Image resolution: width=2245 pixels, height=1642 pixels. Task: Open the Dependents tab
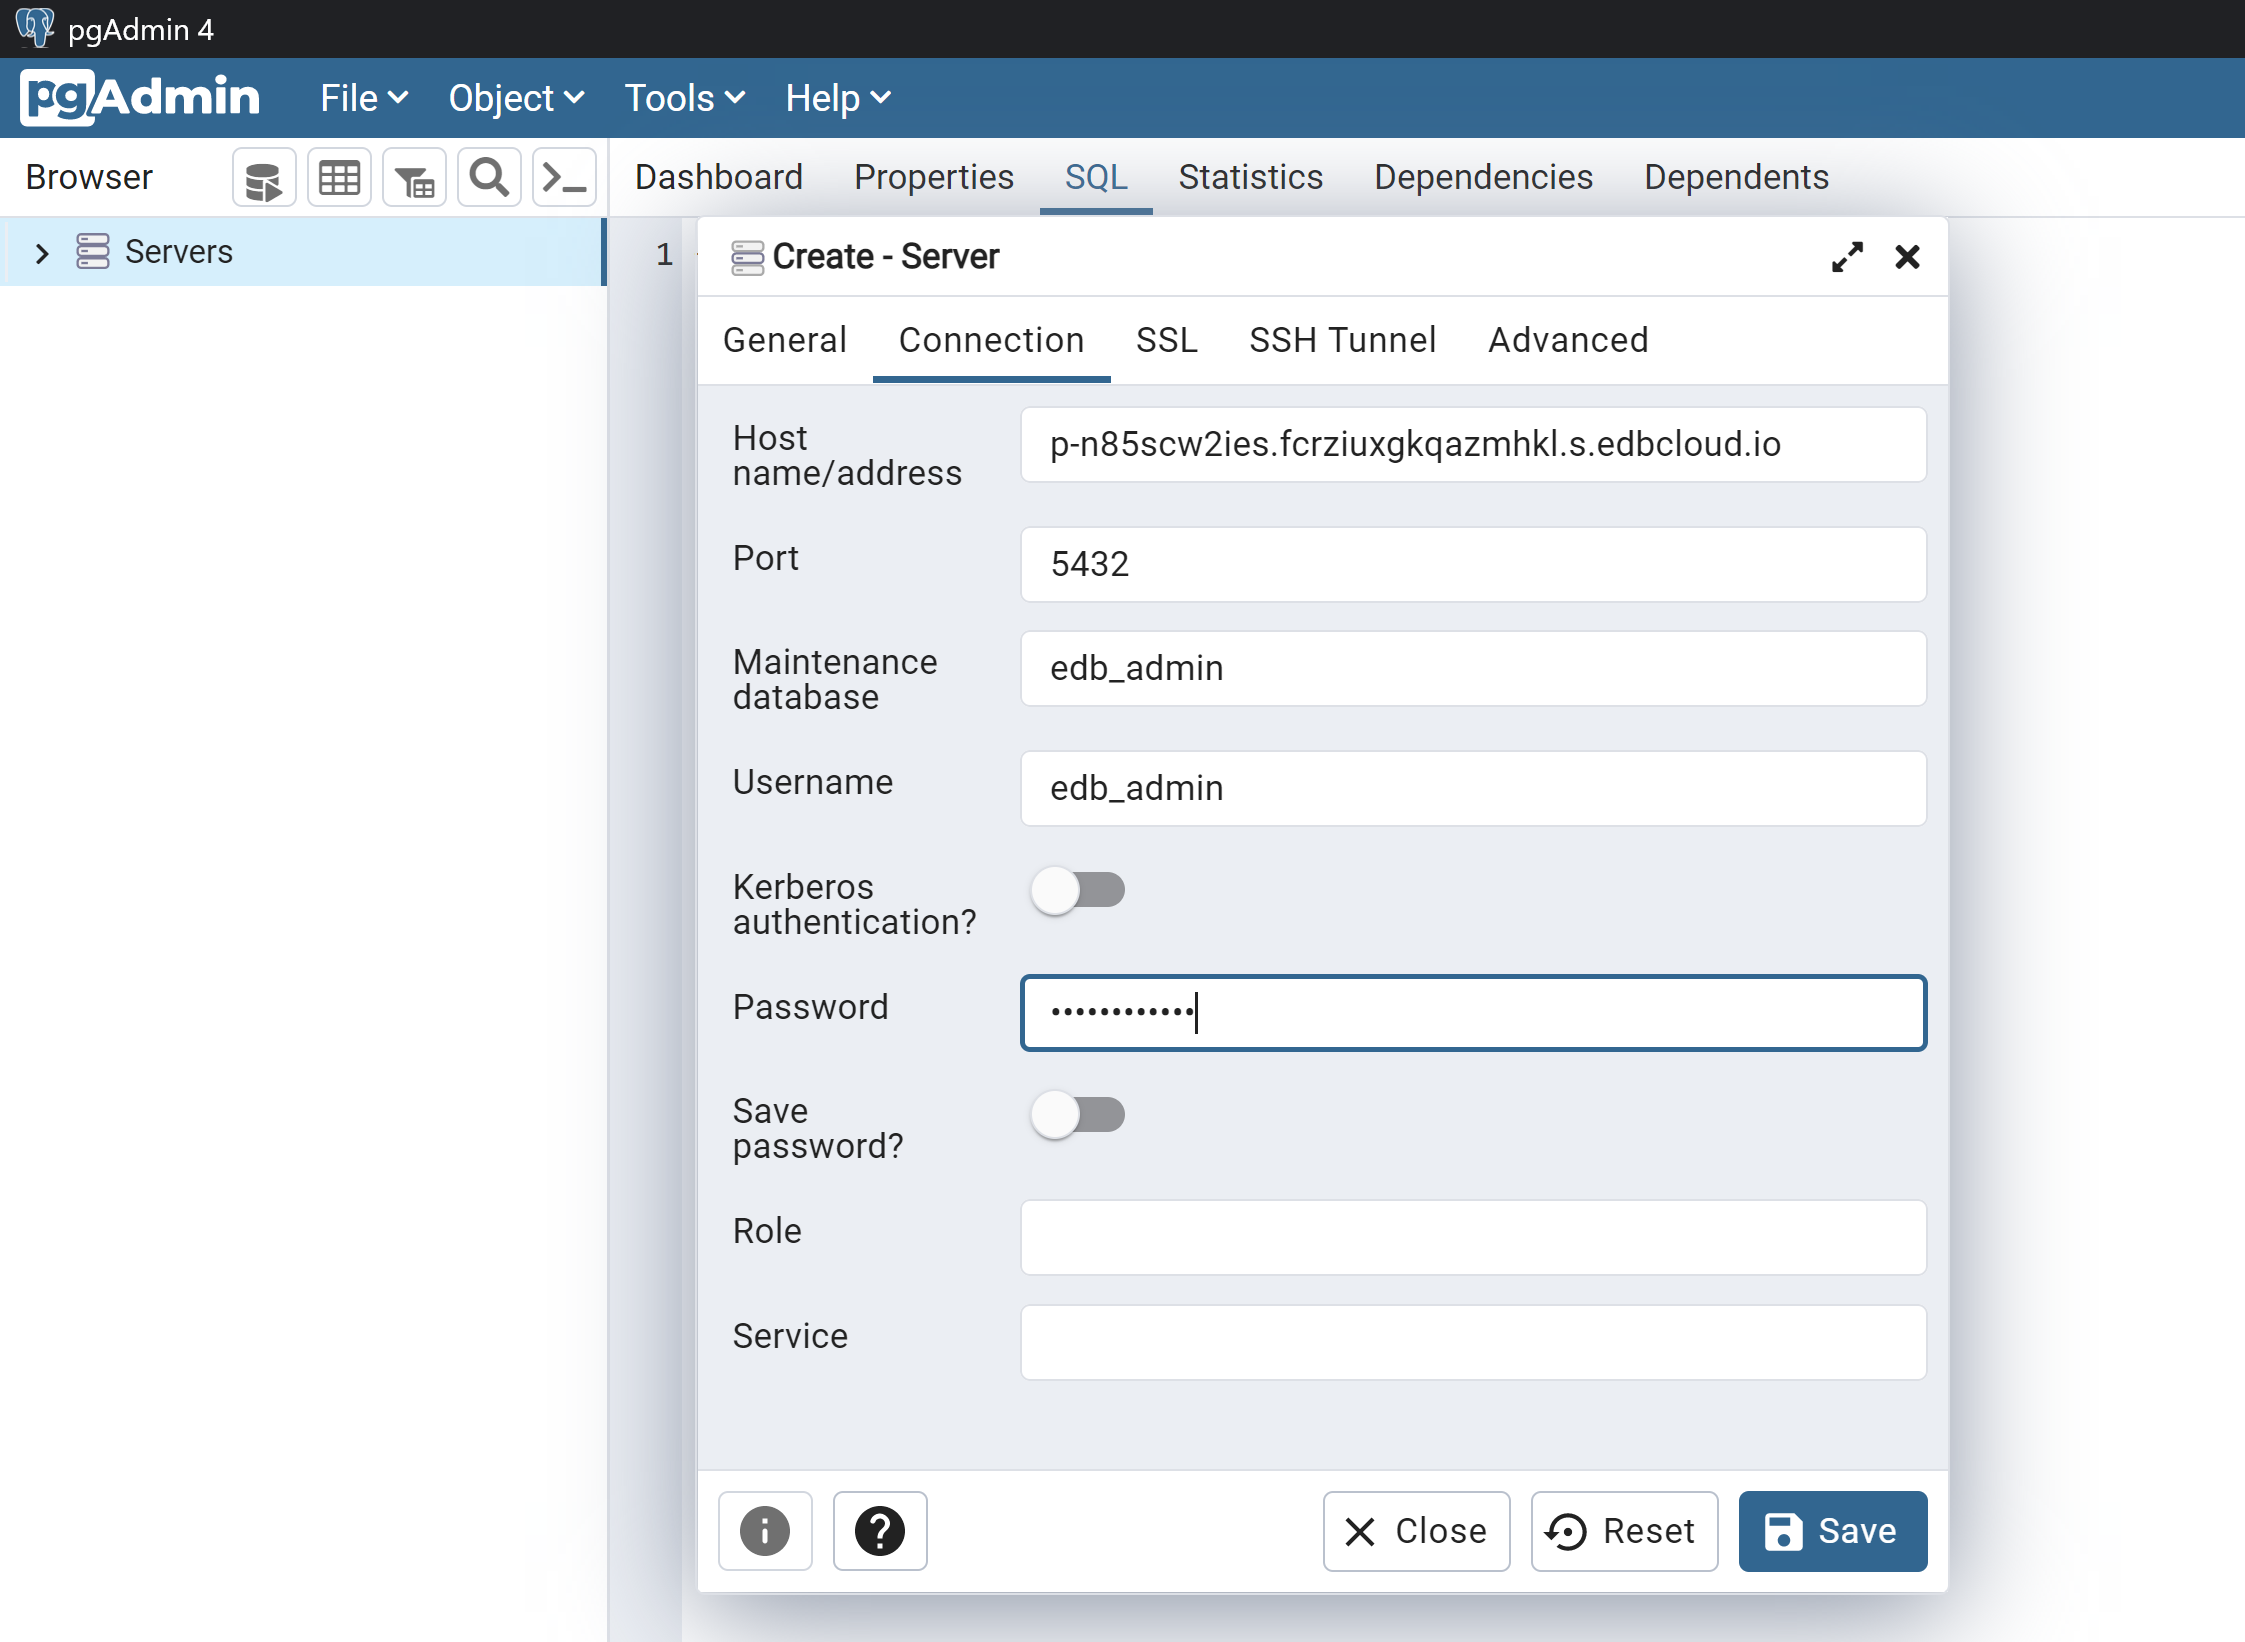click(x=1736, y=177)
